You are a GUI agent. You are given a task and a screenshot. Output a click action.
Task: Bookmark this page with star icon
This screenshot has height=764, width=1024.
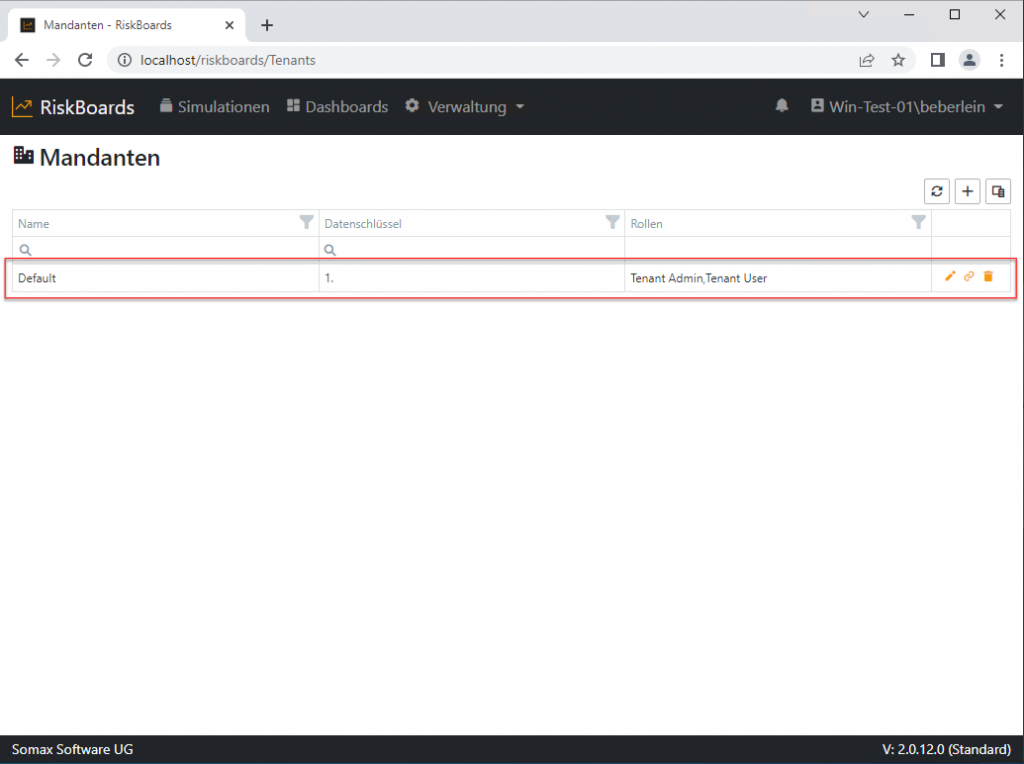click(898, 60)
